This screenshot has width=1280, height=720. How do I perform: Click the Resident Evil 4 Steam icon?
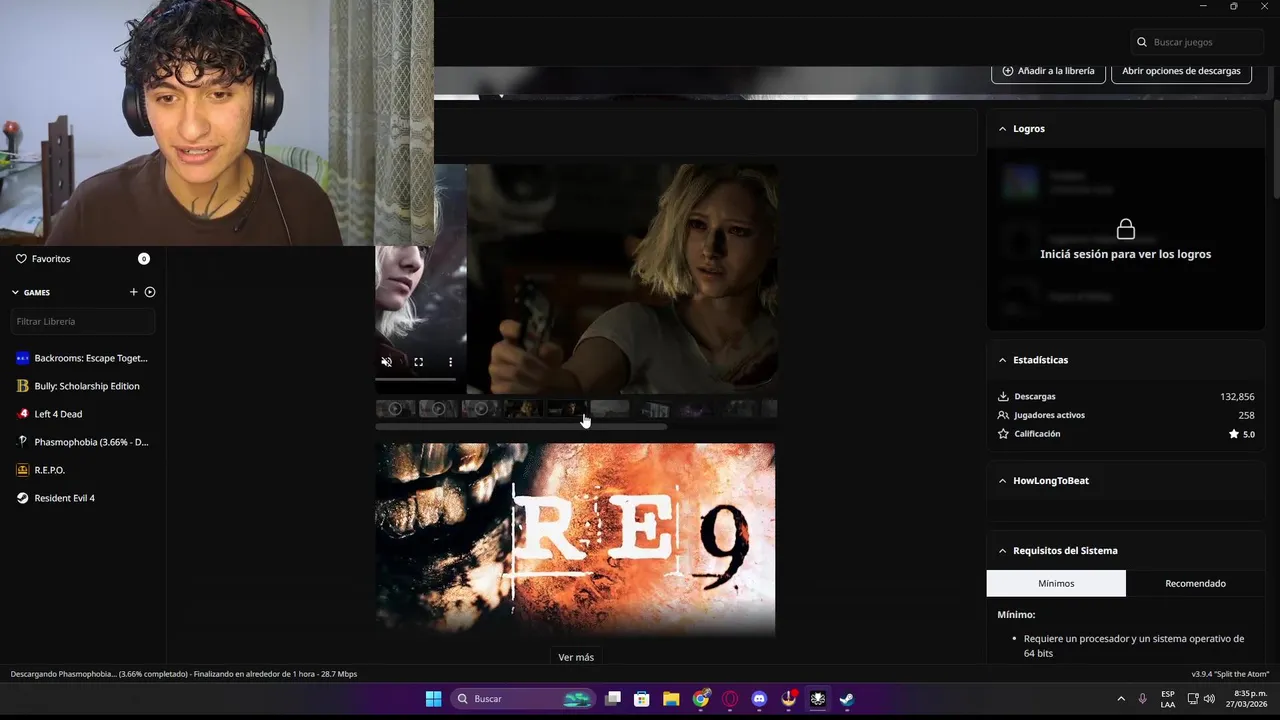click(x=23, y=498)
